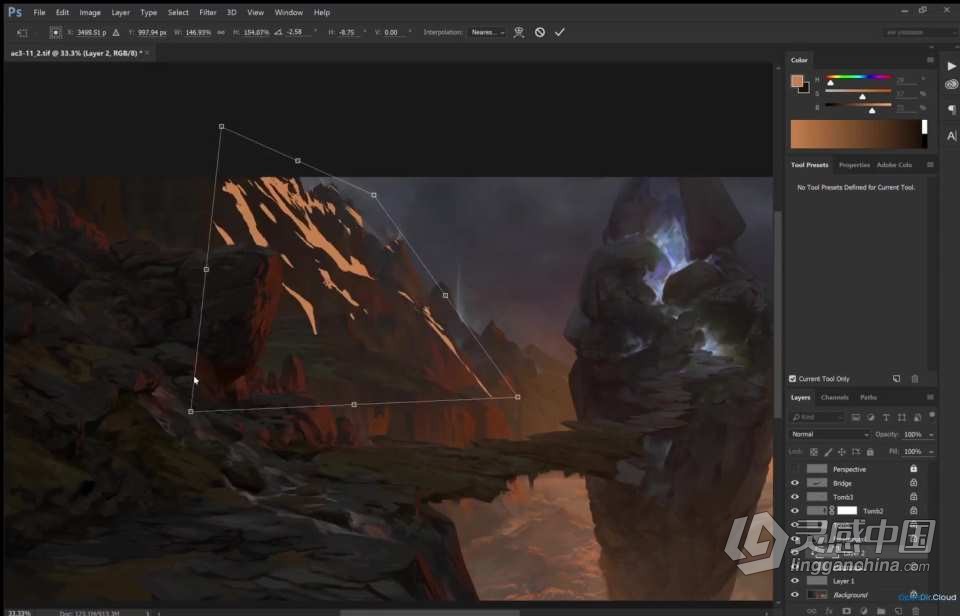960x616 pixels.
Task: Delete tool preset trash icon
Action: pyautogui.click(x=915, y=379)
